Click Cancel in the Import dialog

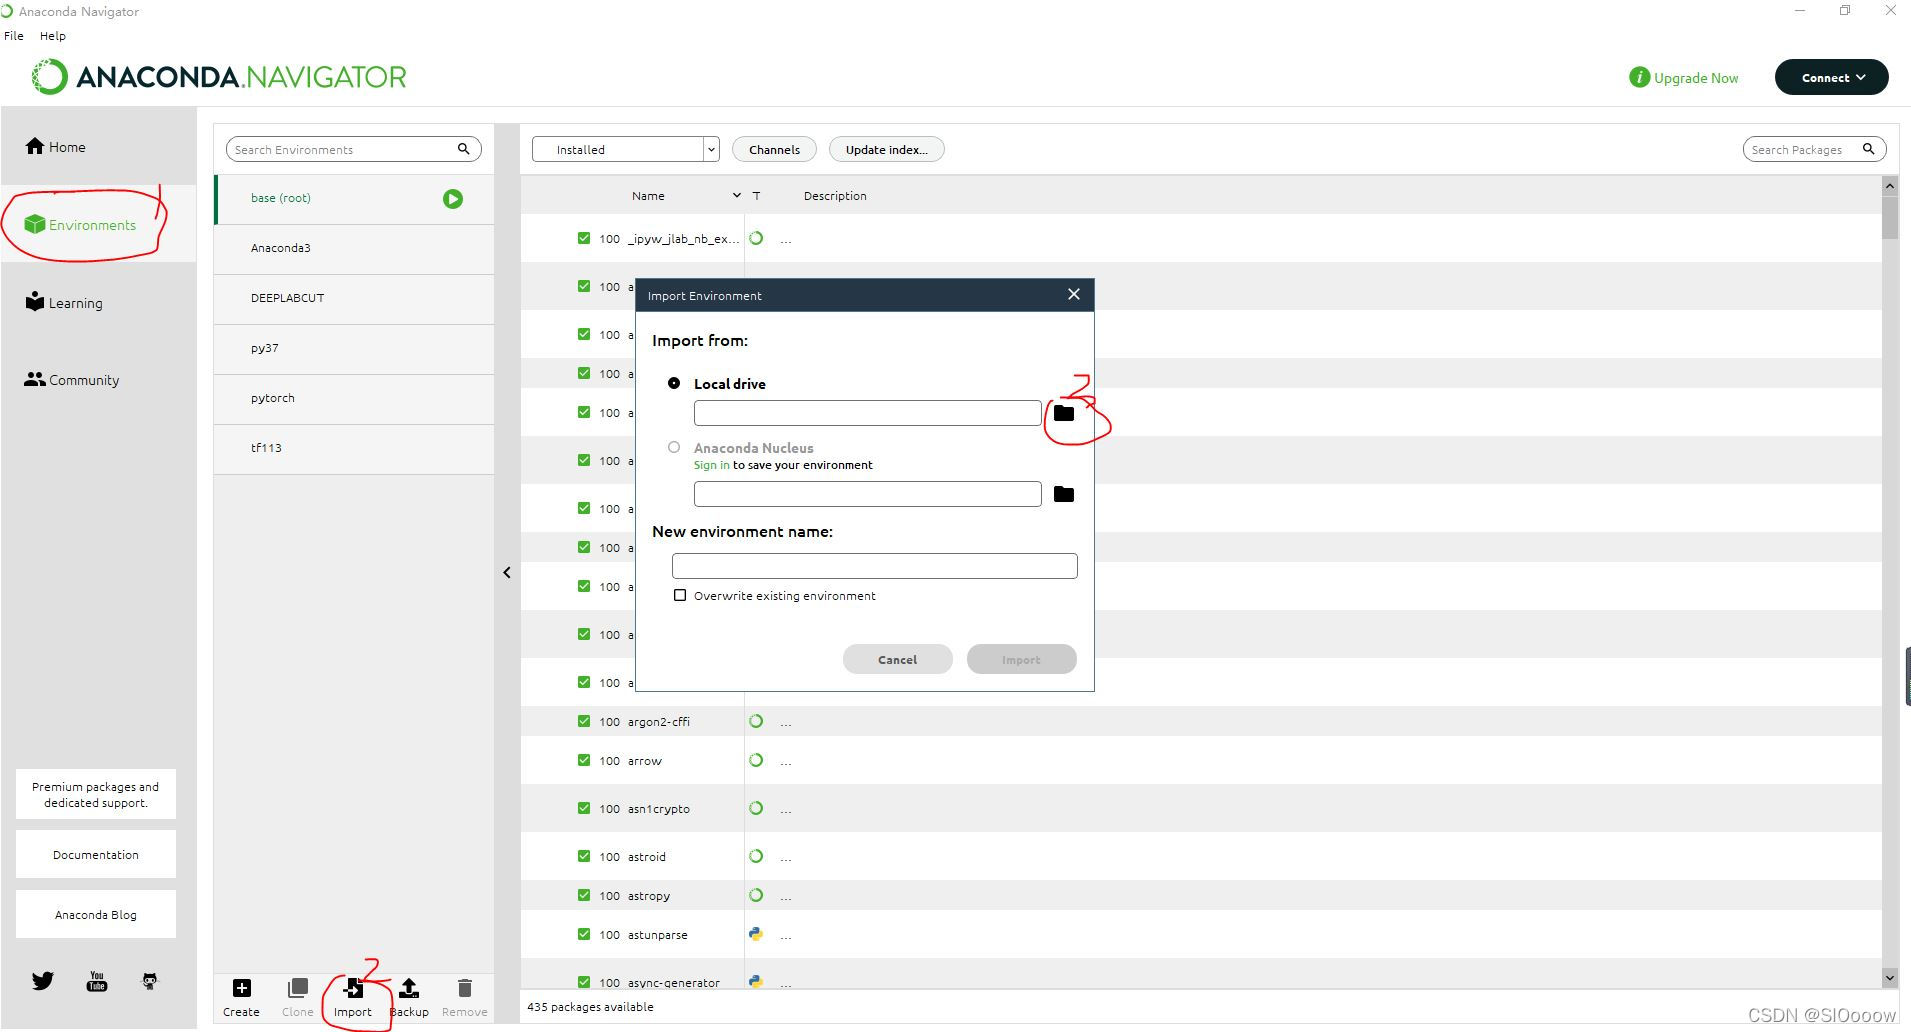pyautogui.click(x=898, y=659)
